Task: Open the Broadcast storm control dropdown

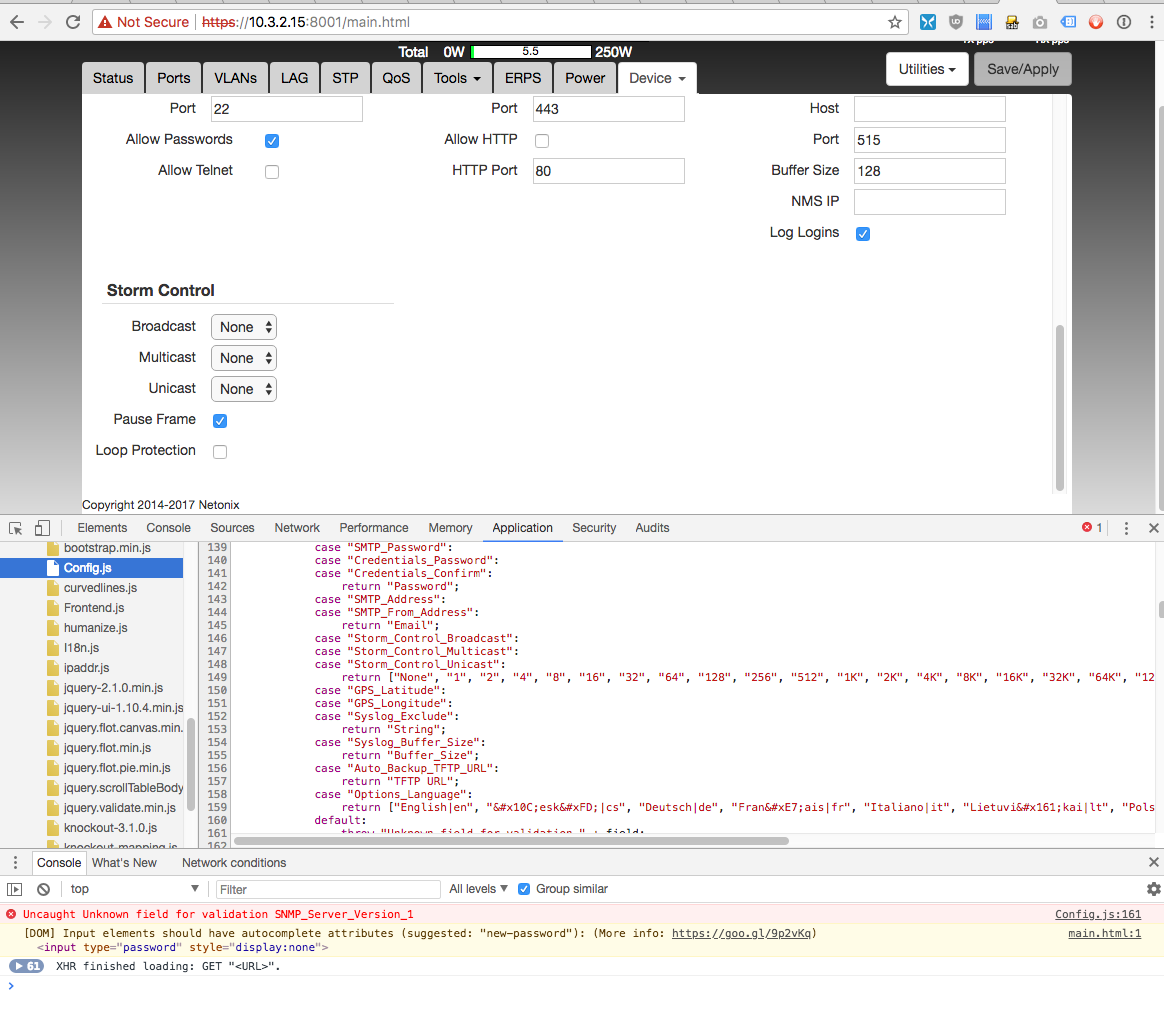Action: (x=243, y=327)
